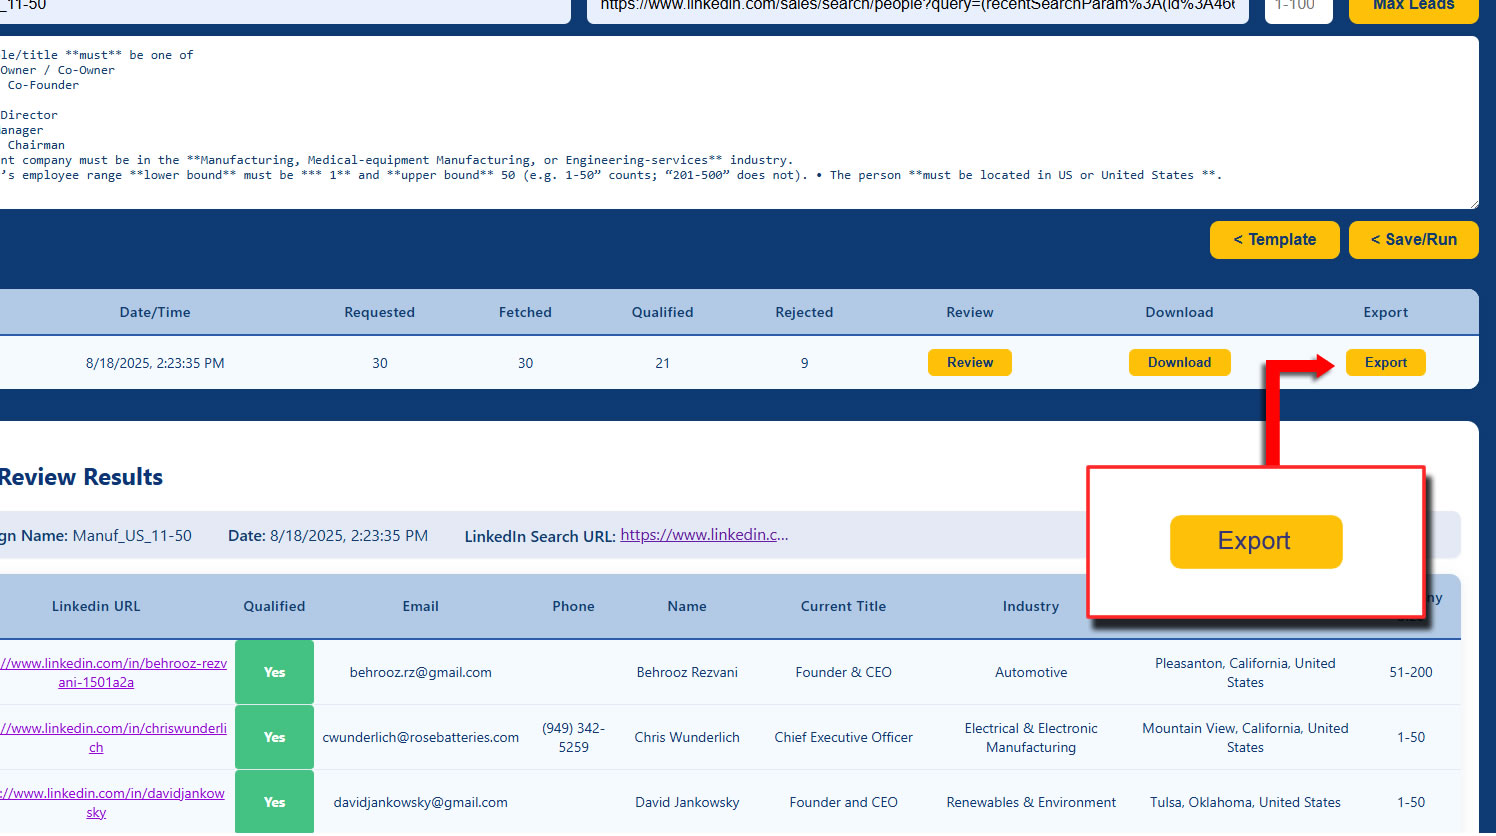Viewport: 1496px width, 836px height.
Task: Download results of the 8/18/2025 run
Action: click(1179, 363)
